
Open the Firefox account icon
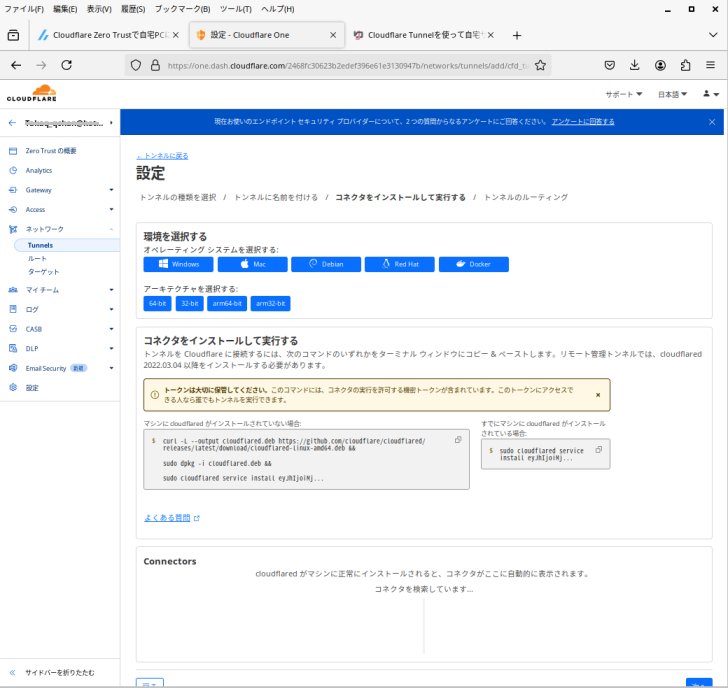click(x=660, y=65)
